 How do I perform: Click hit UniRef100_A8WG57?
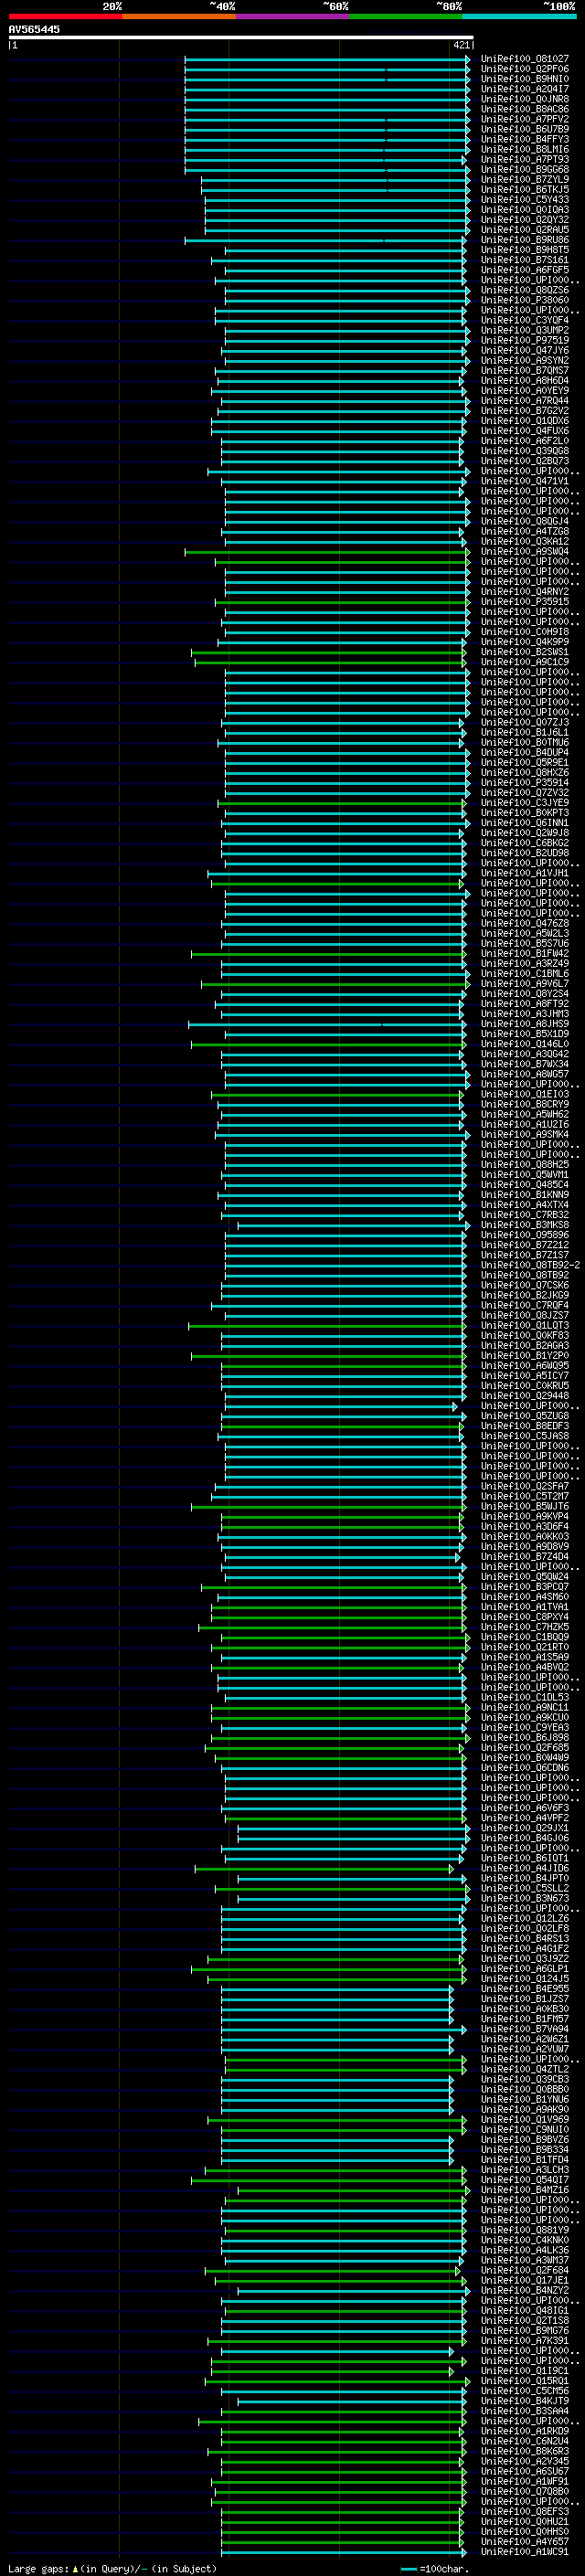click(x=525, y=1074)
